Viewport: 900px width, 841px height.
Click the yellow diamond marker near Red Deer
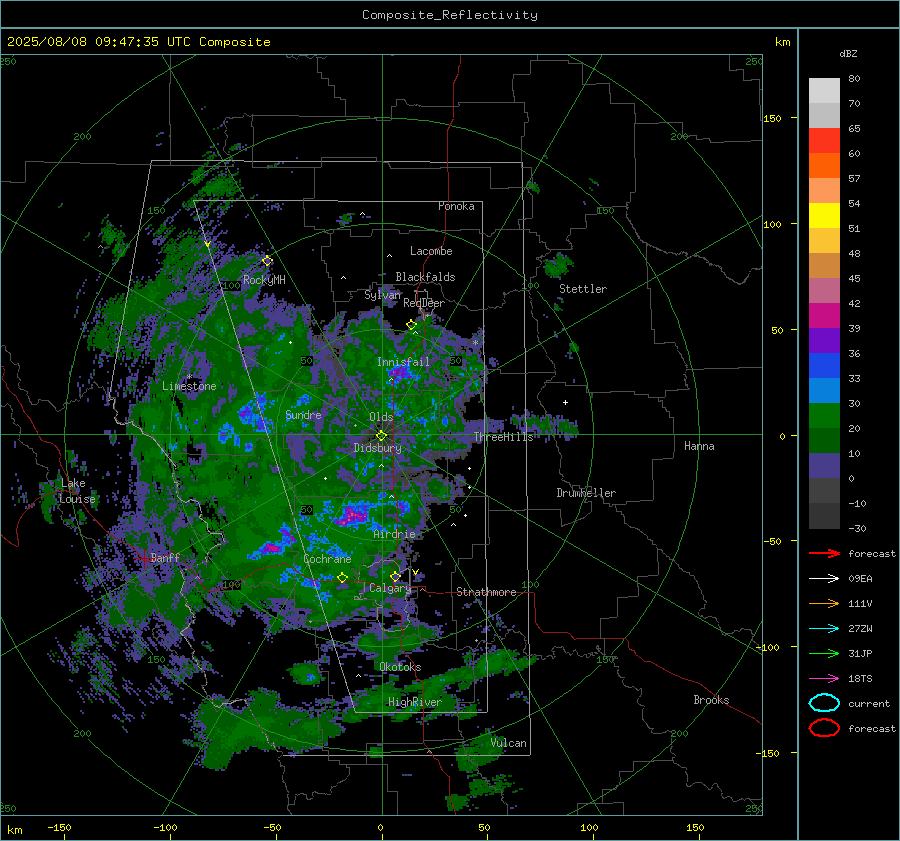click(x=411, y=325)
